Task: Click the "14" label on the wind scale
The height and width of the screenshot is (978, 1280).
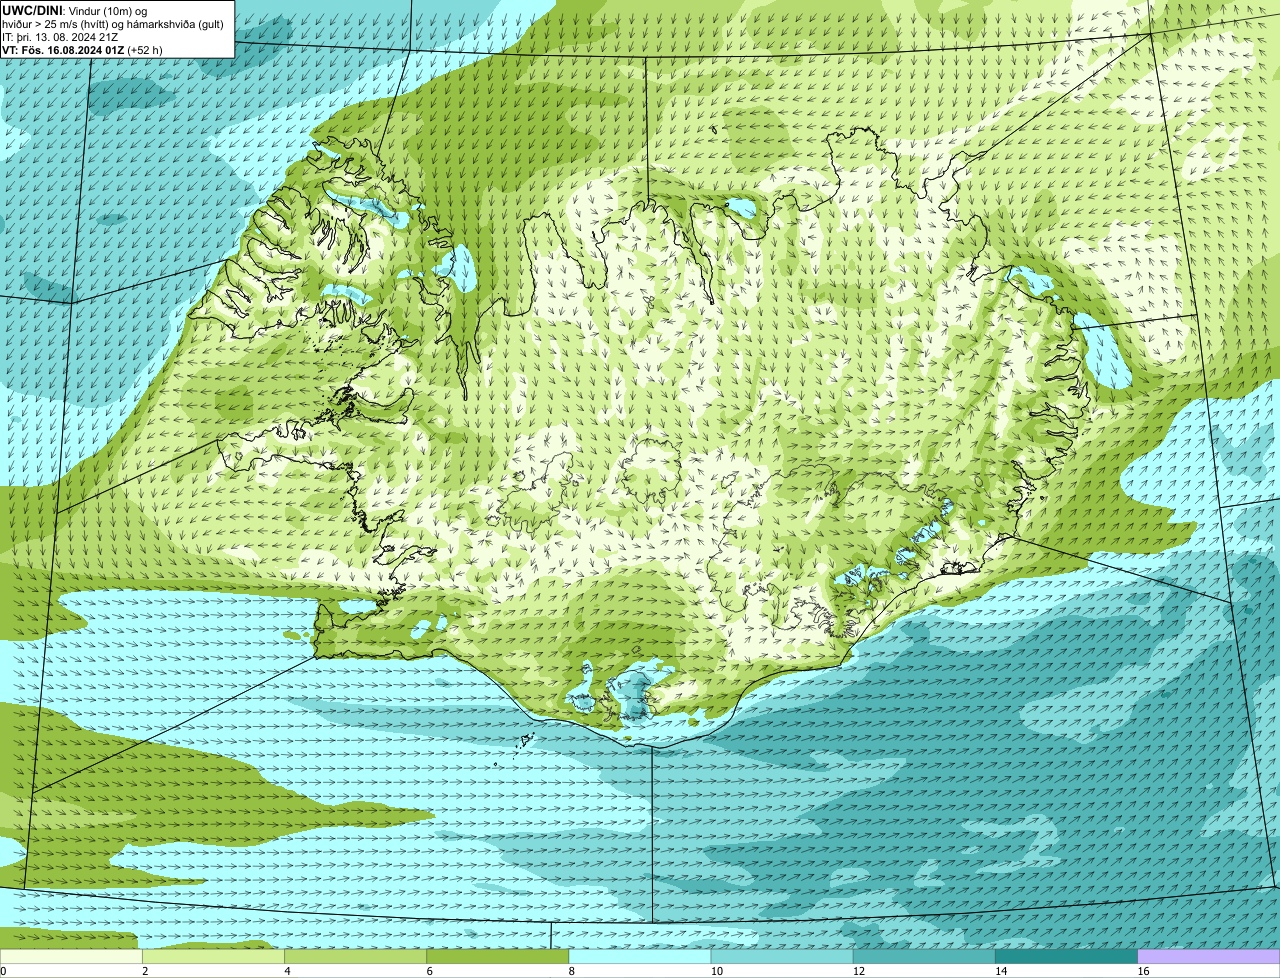Action: 1001,971
